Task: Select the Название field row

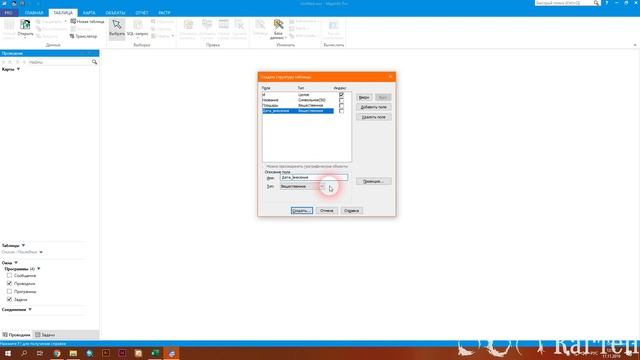Action: (298, 100)
